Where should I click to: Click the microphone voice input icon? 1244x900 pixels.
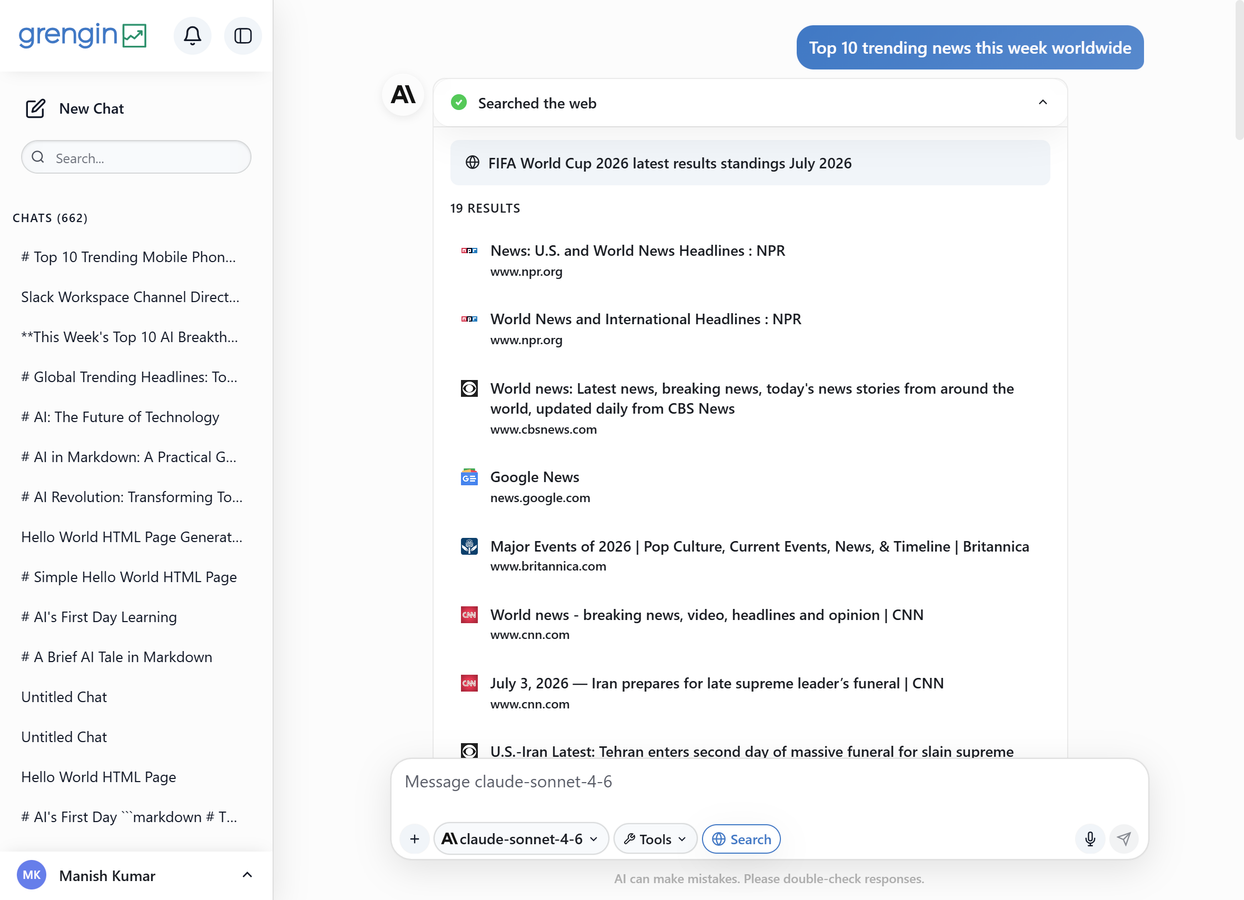[x=1090, y=839]
